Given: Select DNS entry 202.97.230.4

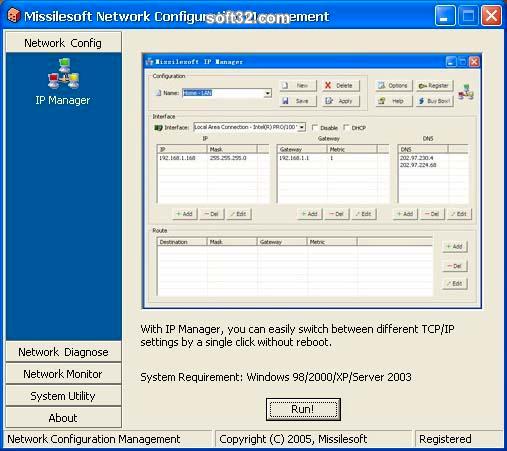Looking at the screenshot, I should 417,158.
